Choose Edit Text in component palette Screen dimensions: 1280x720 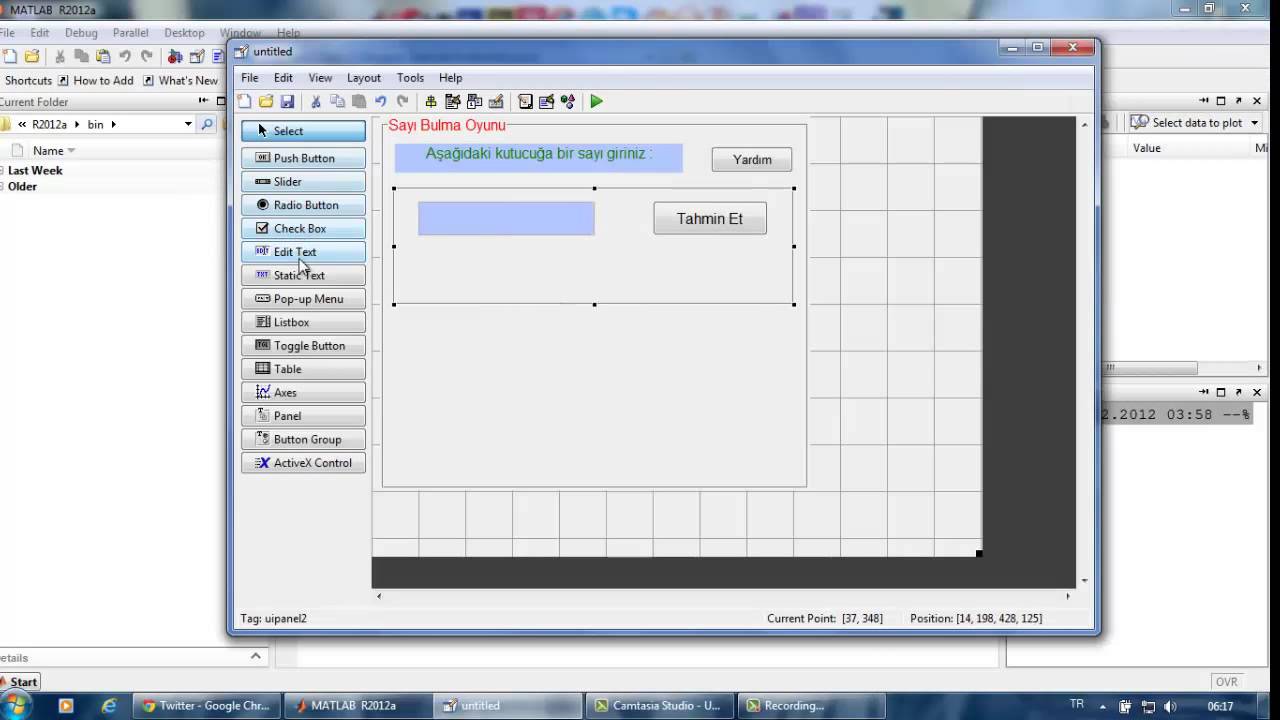coord(303,252)
